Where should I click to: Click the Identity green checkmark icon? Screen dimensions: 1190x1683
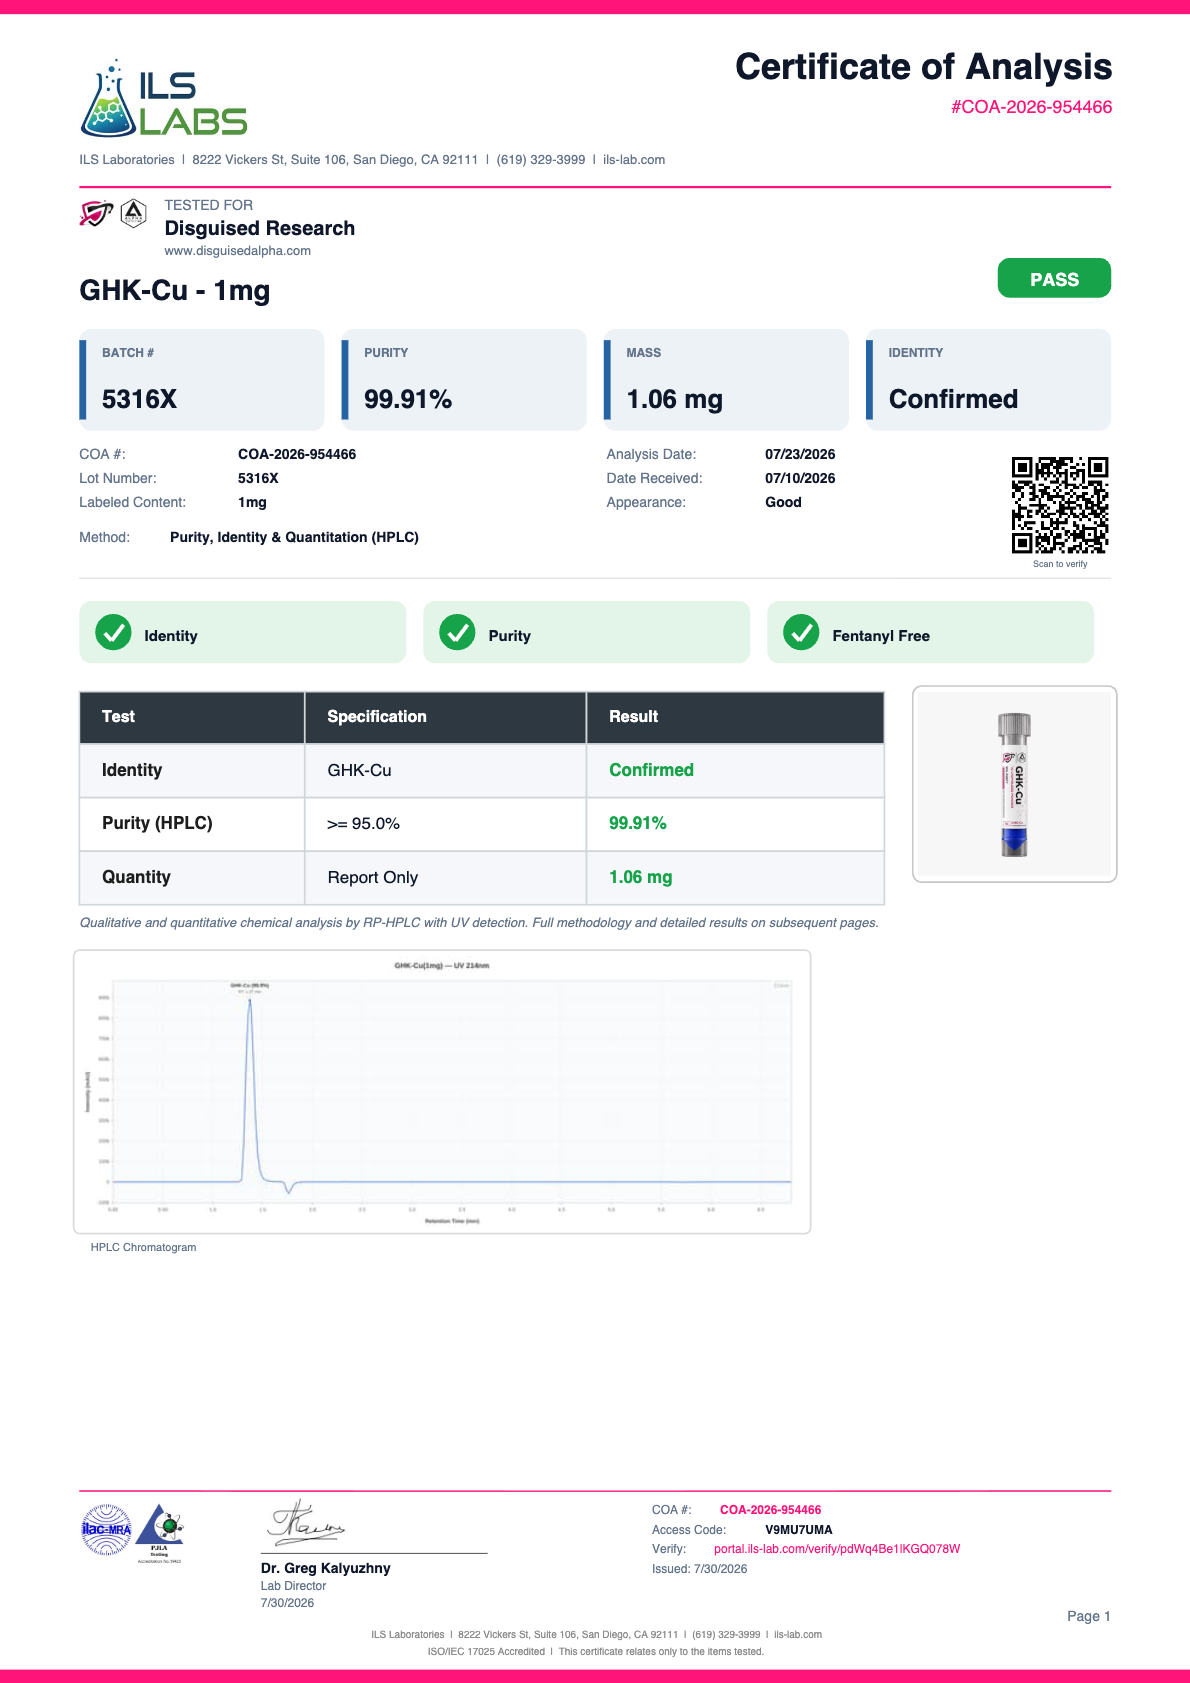113,633
